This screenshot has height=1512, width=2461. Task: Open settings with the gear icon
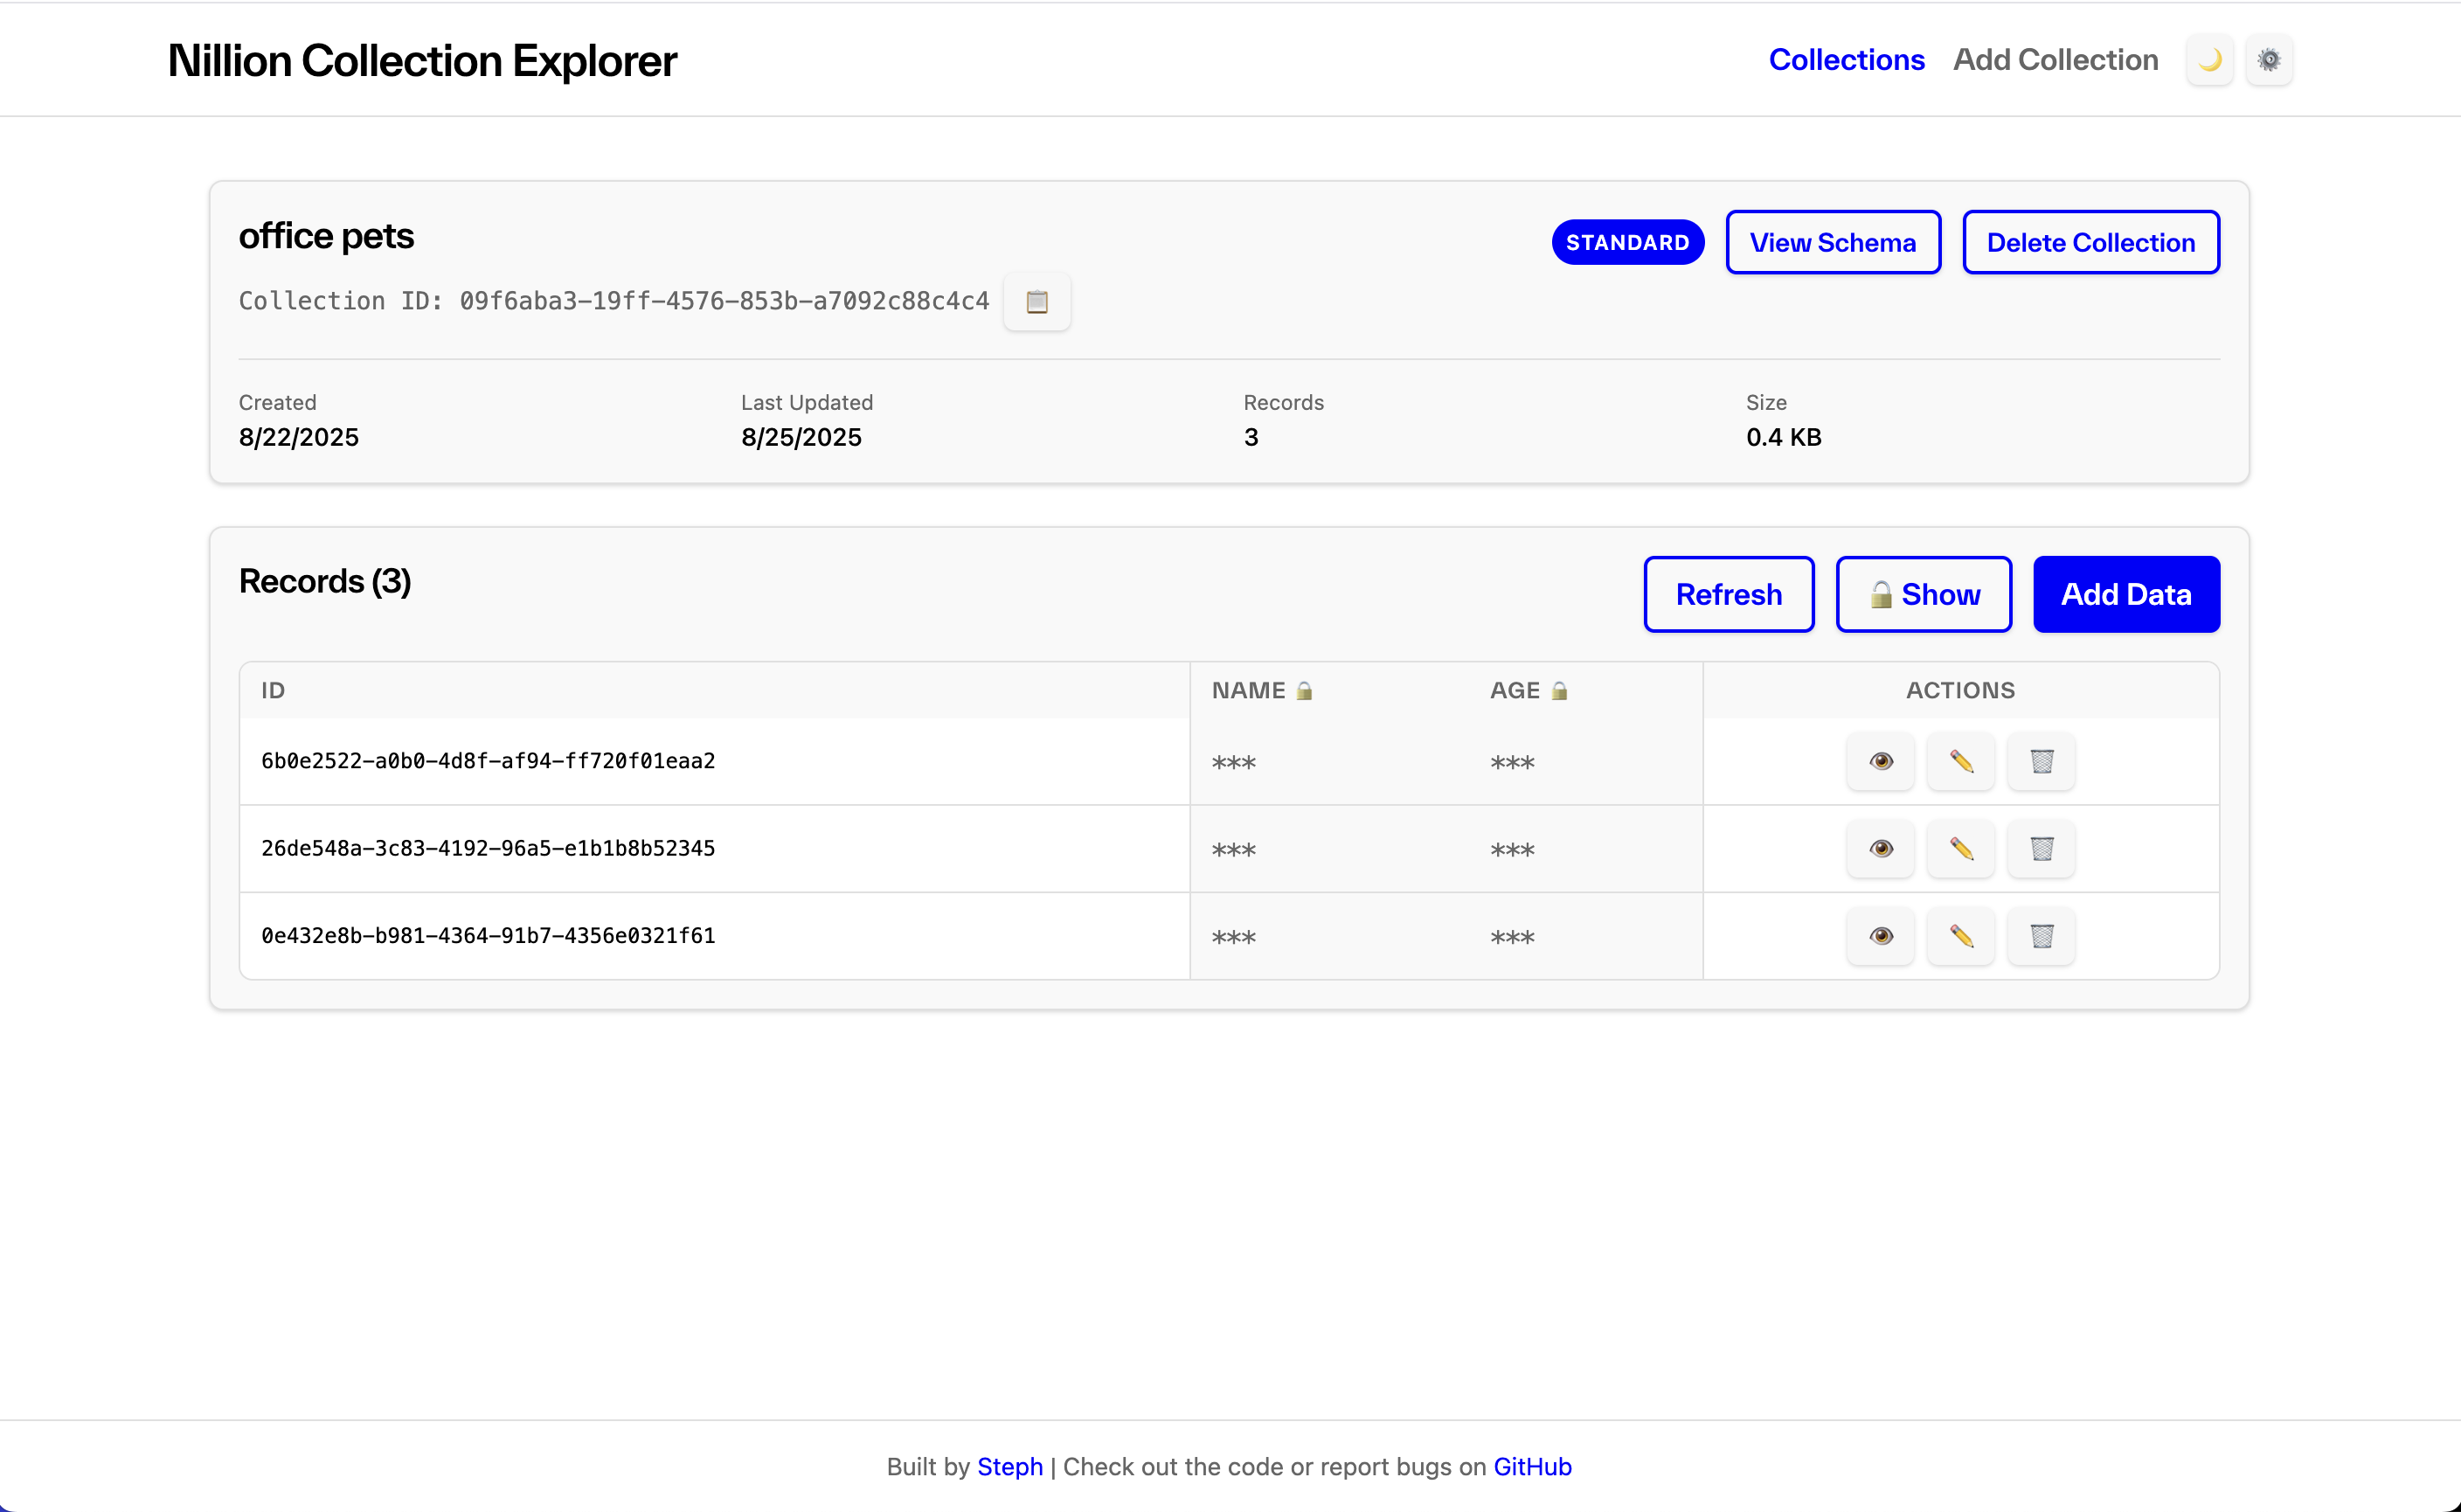pyautogui.click(x=2268, y=60)
